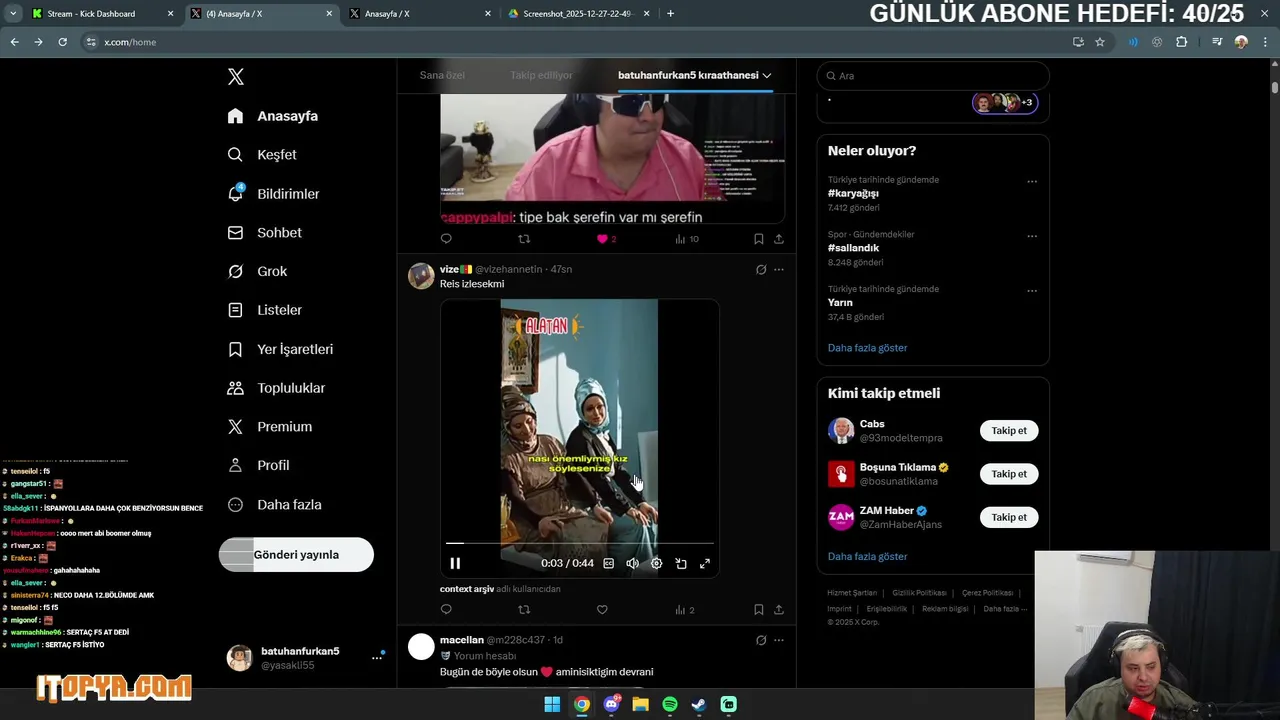Mute the video sound

(632, 564)
